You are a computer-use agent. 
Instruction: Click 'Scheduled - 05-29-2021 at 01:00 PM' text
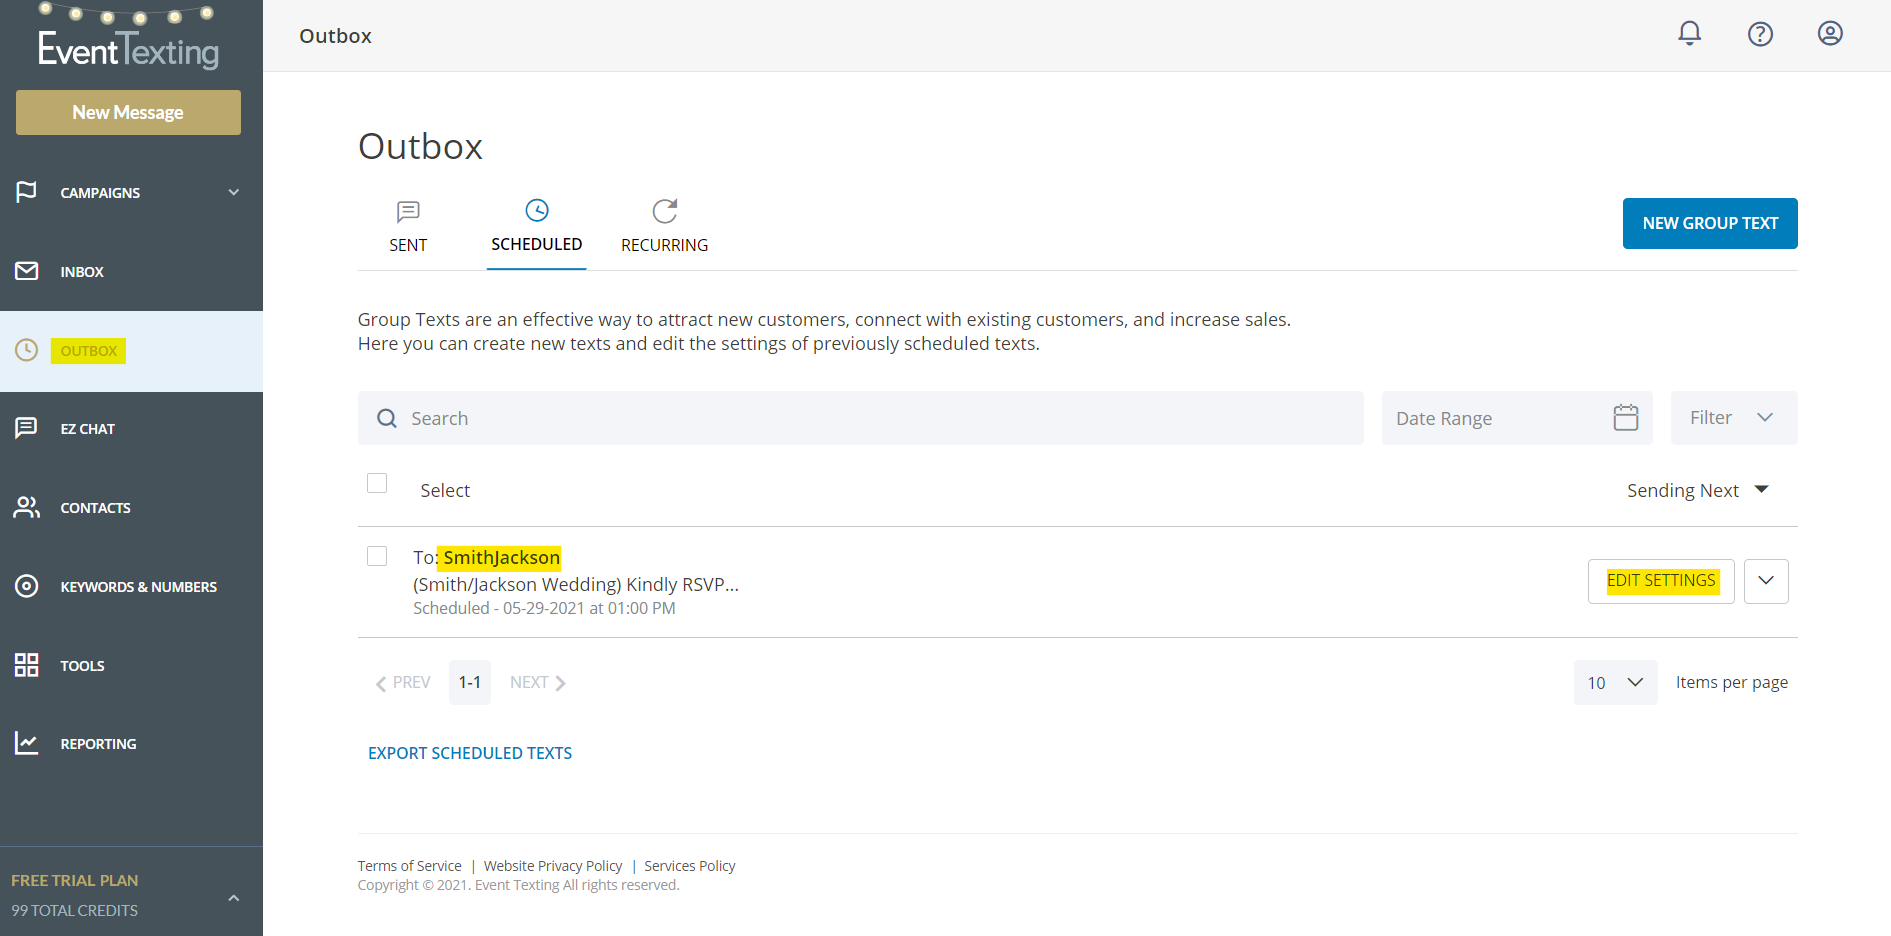pyautogui.click(x=544, y=608)
